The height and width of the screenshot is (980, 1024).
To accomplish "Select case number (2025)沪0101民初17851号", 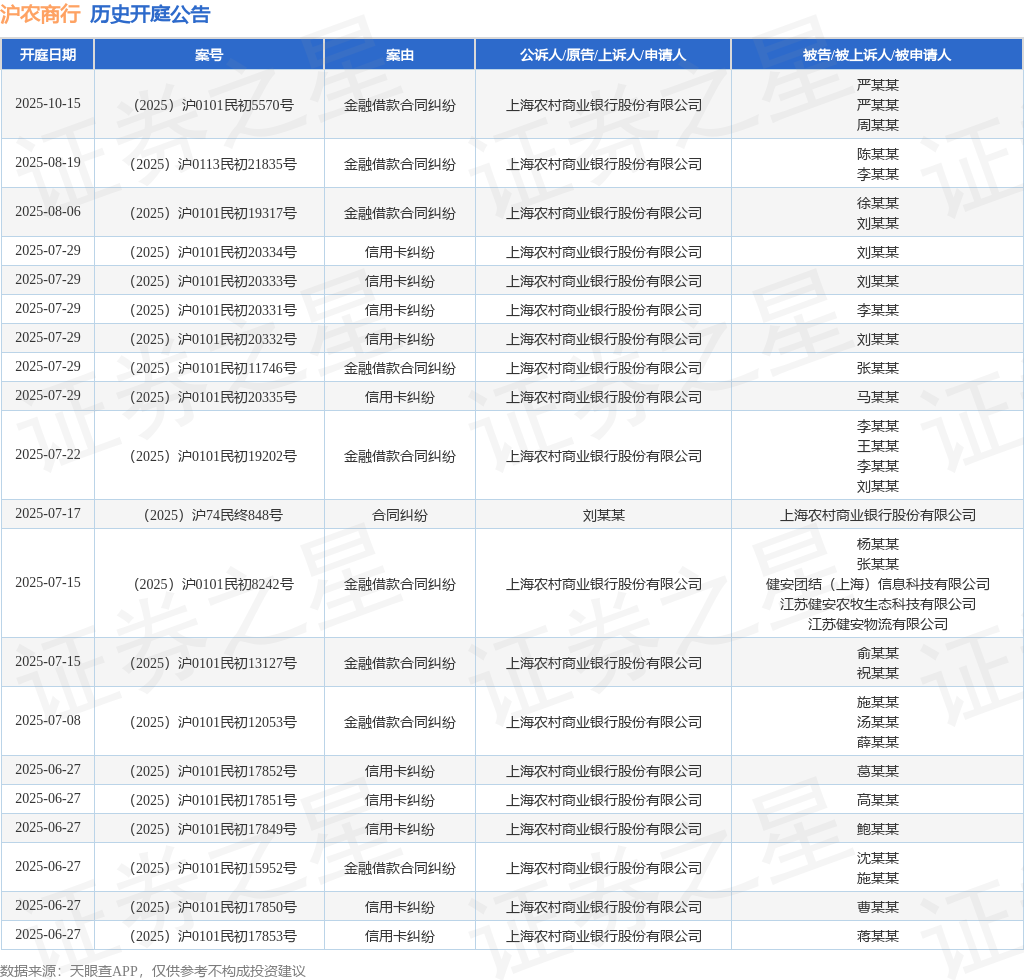I will [x=214, y=800].
